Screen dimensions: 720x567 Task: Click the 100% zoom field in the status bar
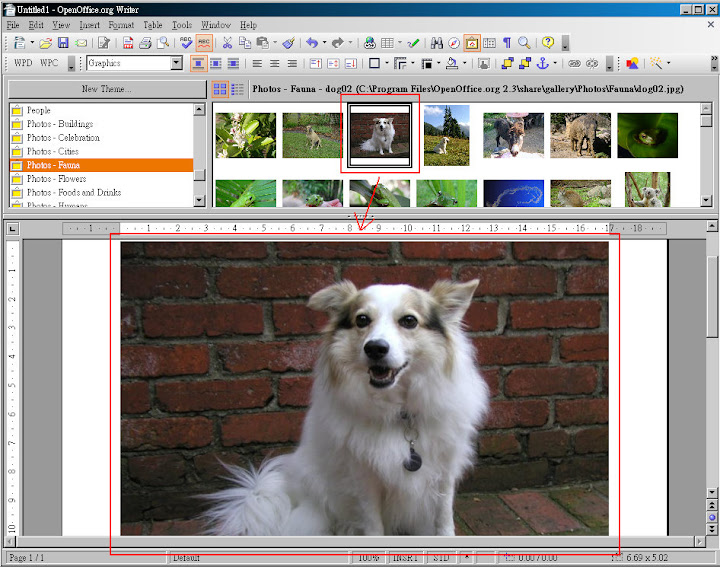[x=369, y=558]
